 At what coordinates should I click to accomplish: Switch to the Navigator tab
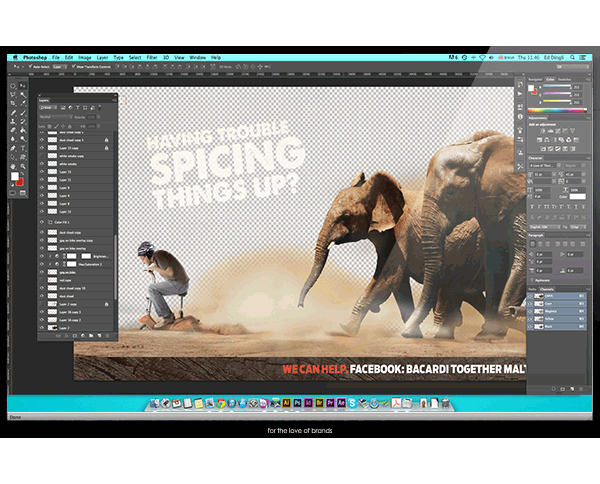pos(535,79)
